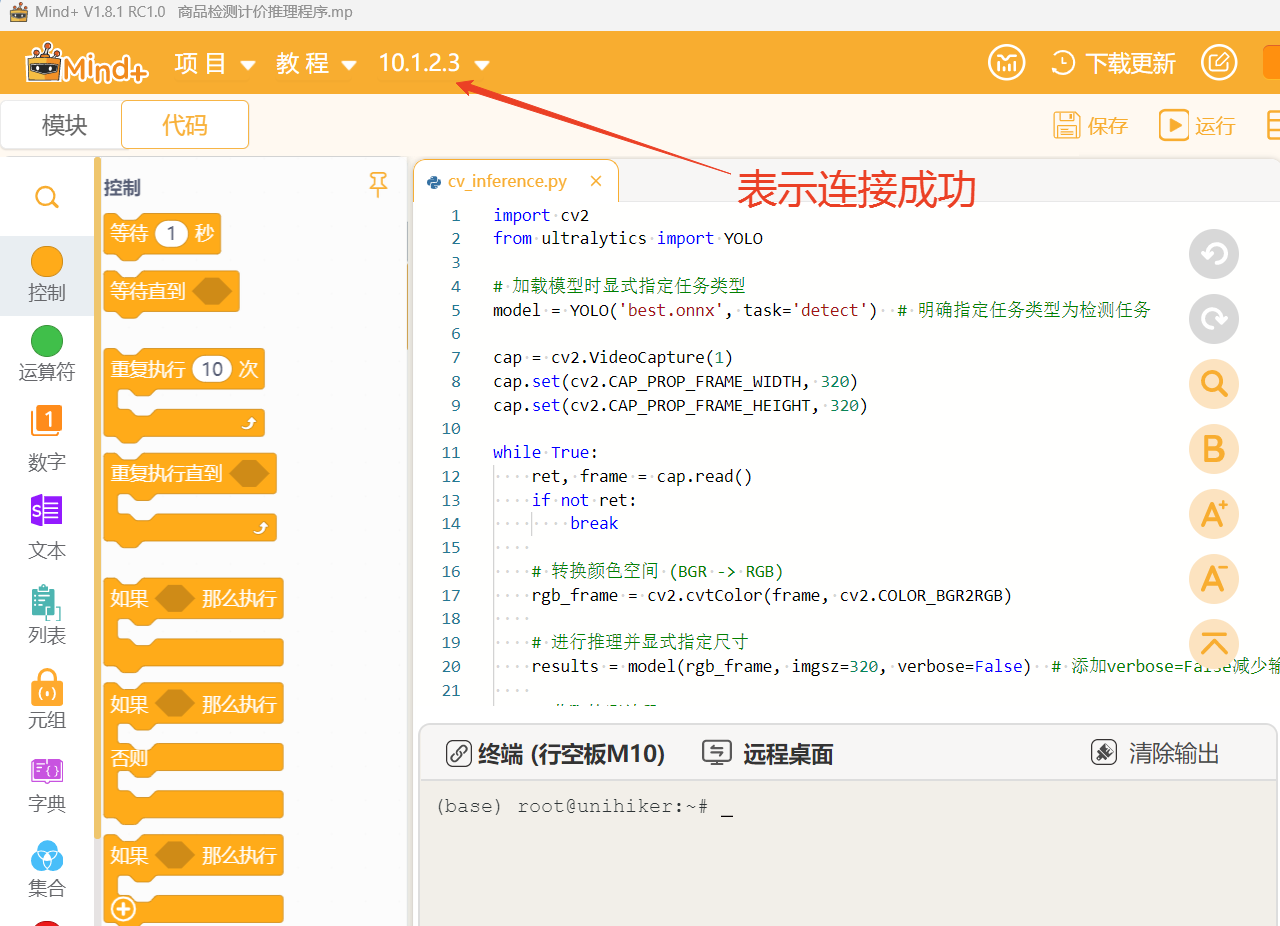This screenshot has height=926, width=1280.
Task: Click the 控制 heading in the block palette
Action: [122, 187]
